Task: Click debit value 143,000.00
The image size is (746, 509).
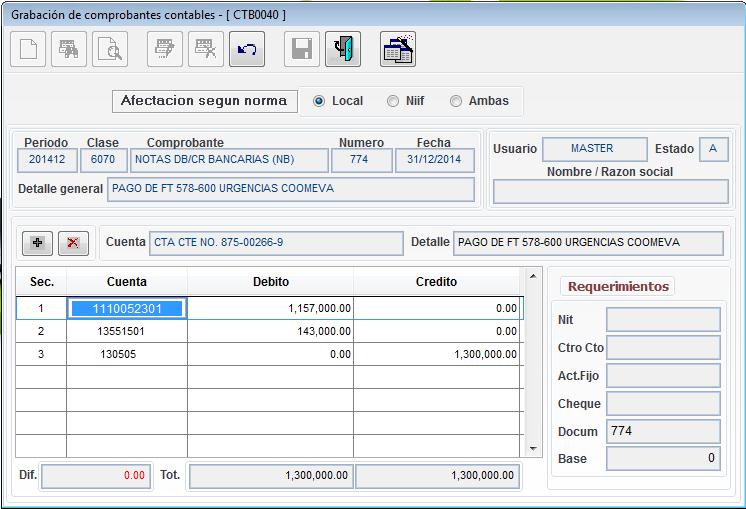Action: coord(270,331)
